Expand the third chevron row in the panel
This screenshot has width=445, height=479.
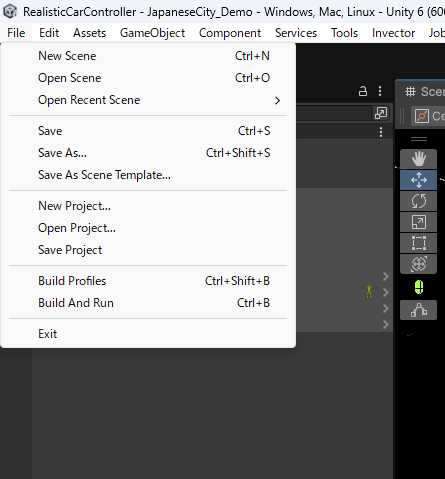[x=386, y=308]
